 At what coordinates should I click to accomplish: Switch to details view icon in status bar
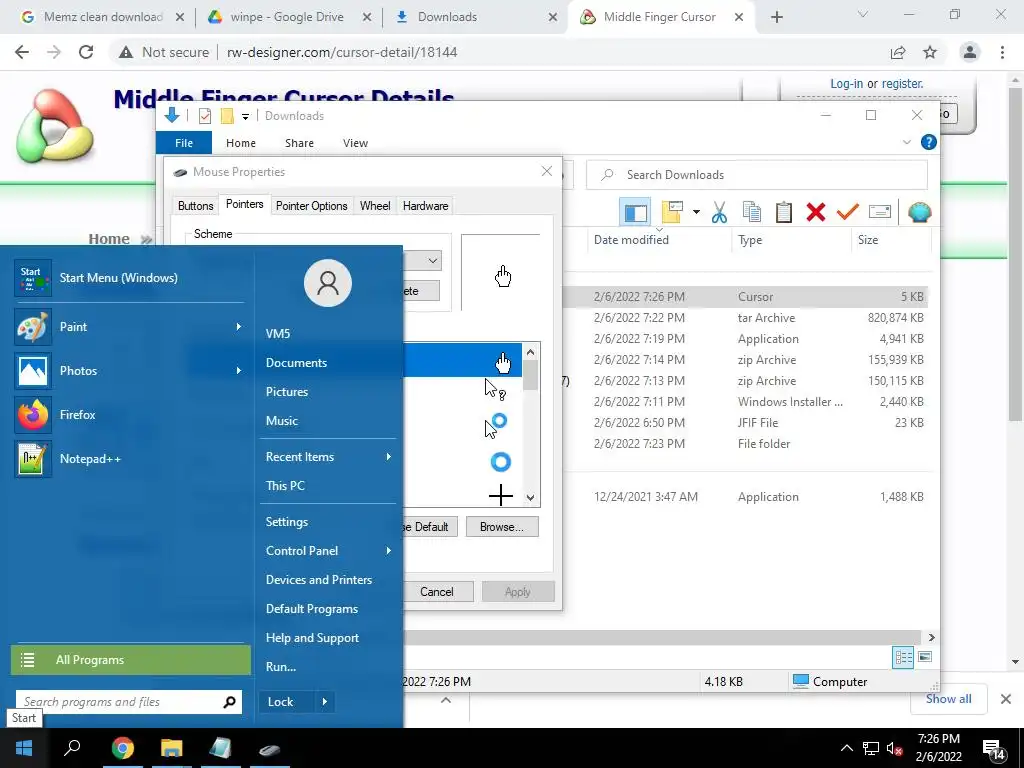pos(903,657)
